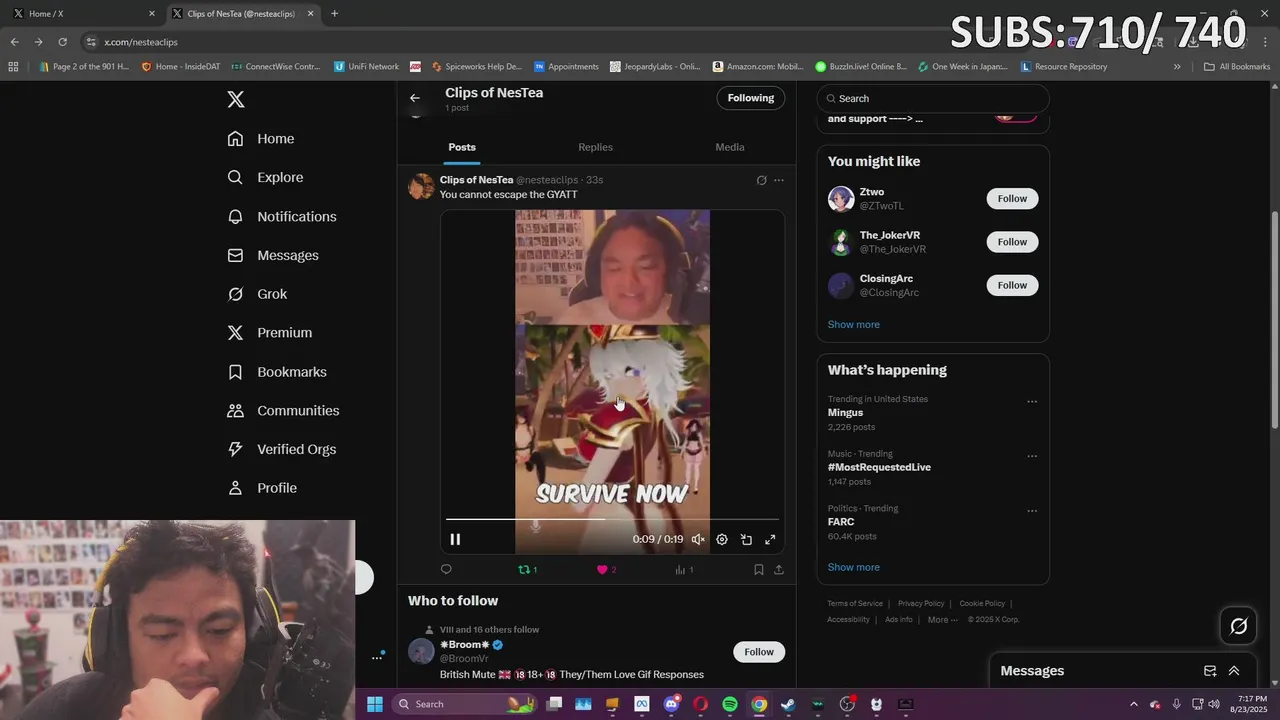Follow Ztwo
This screenshot has width=1280, height=720.
pyautogui.click(x=1012, y=198)
